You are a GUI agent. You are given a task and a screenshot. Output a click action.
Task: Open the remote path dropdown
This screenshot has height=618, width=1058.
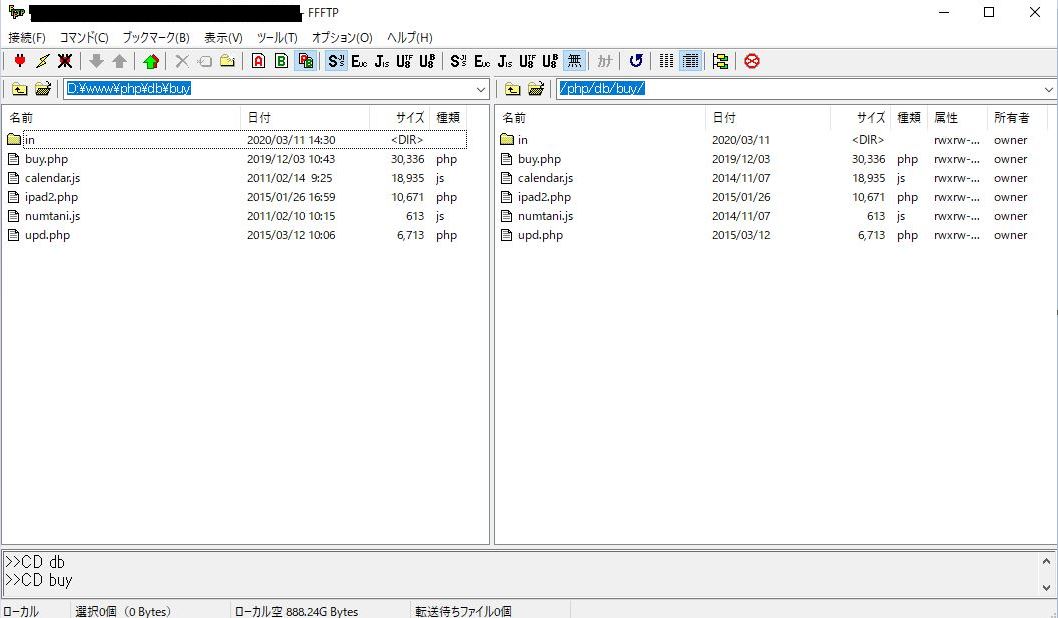click(1049, 89)
